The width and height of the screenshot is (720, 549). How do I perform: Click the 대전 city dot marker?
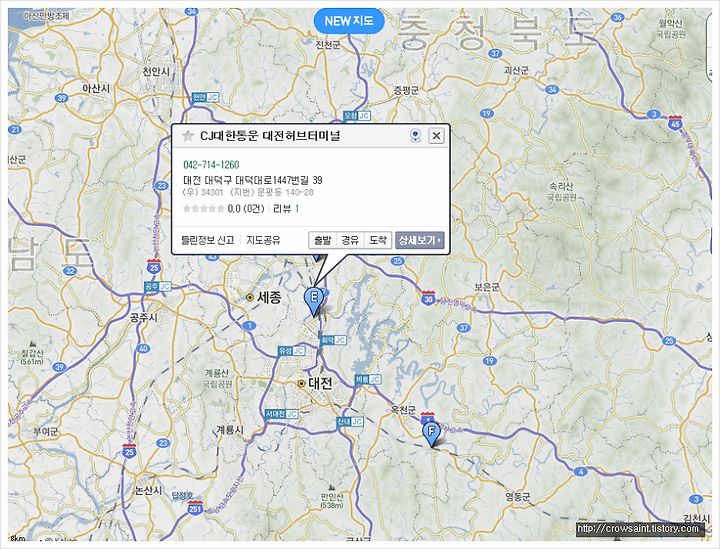[301, 383]
